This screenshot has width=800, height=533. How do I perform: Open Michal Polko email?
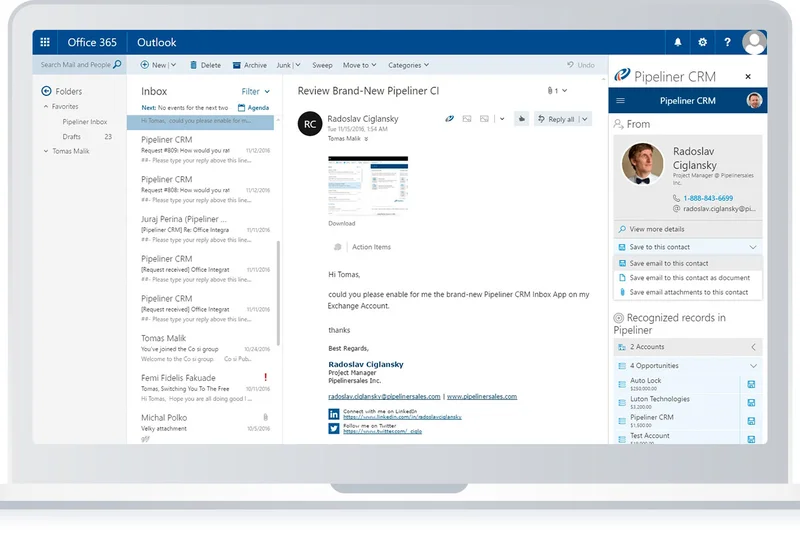coord(203,426)
